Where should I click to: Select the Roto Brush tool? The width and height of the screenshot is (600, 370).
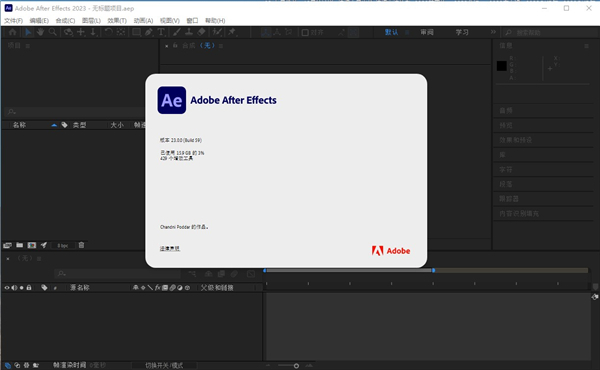pos(218,32)
